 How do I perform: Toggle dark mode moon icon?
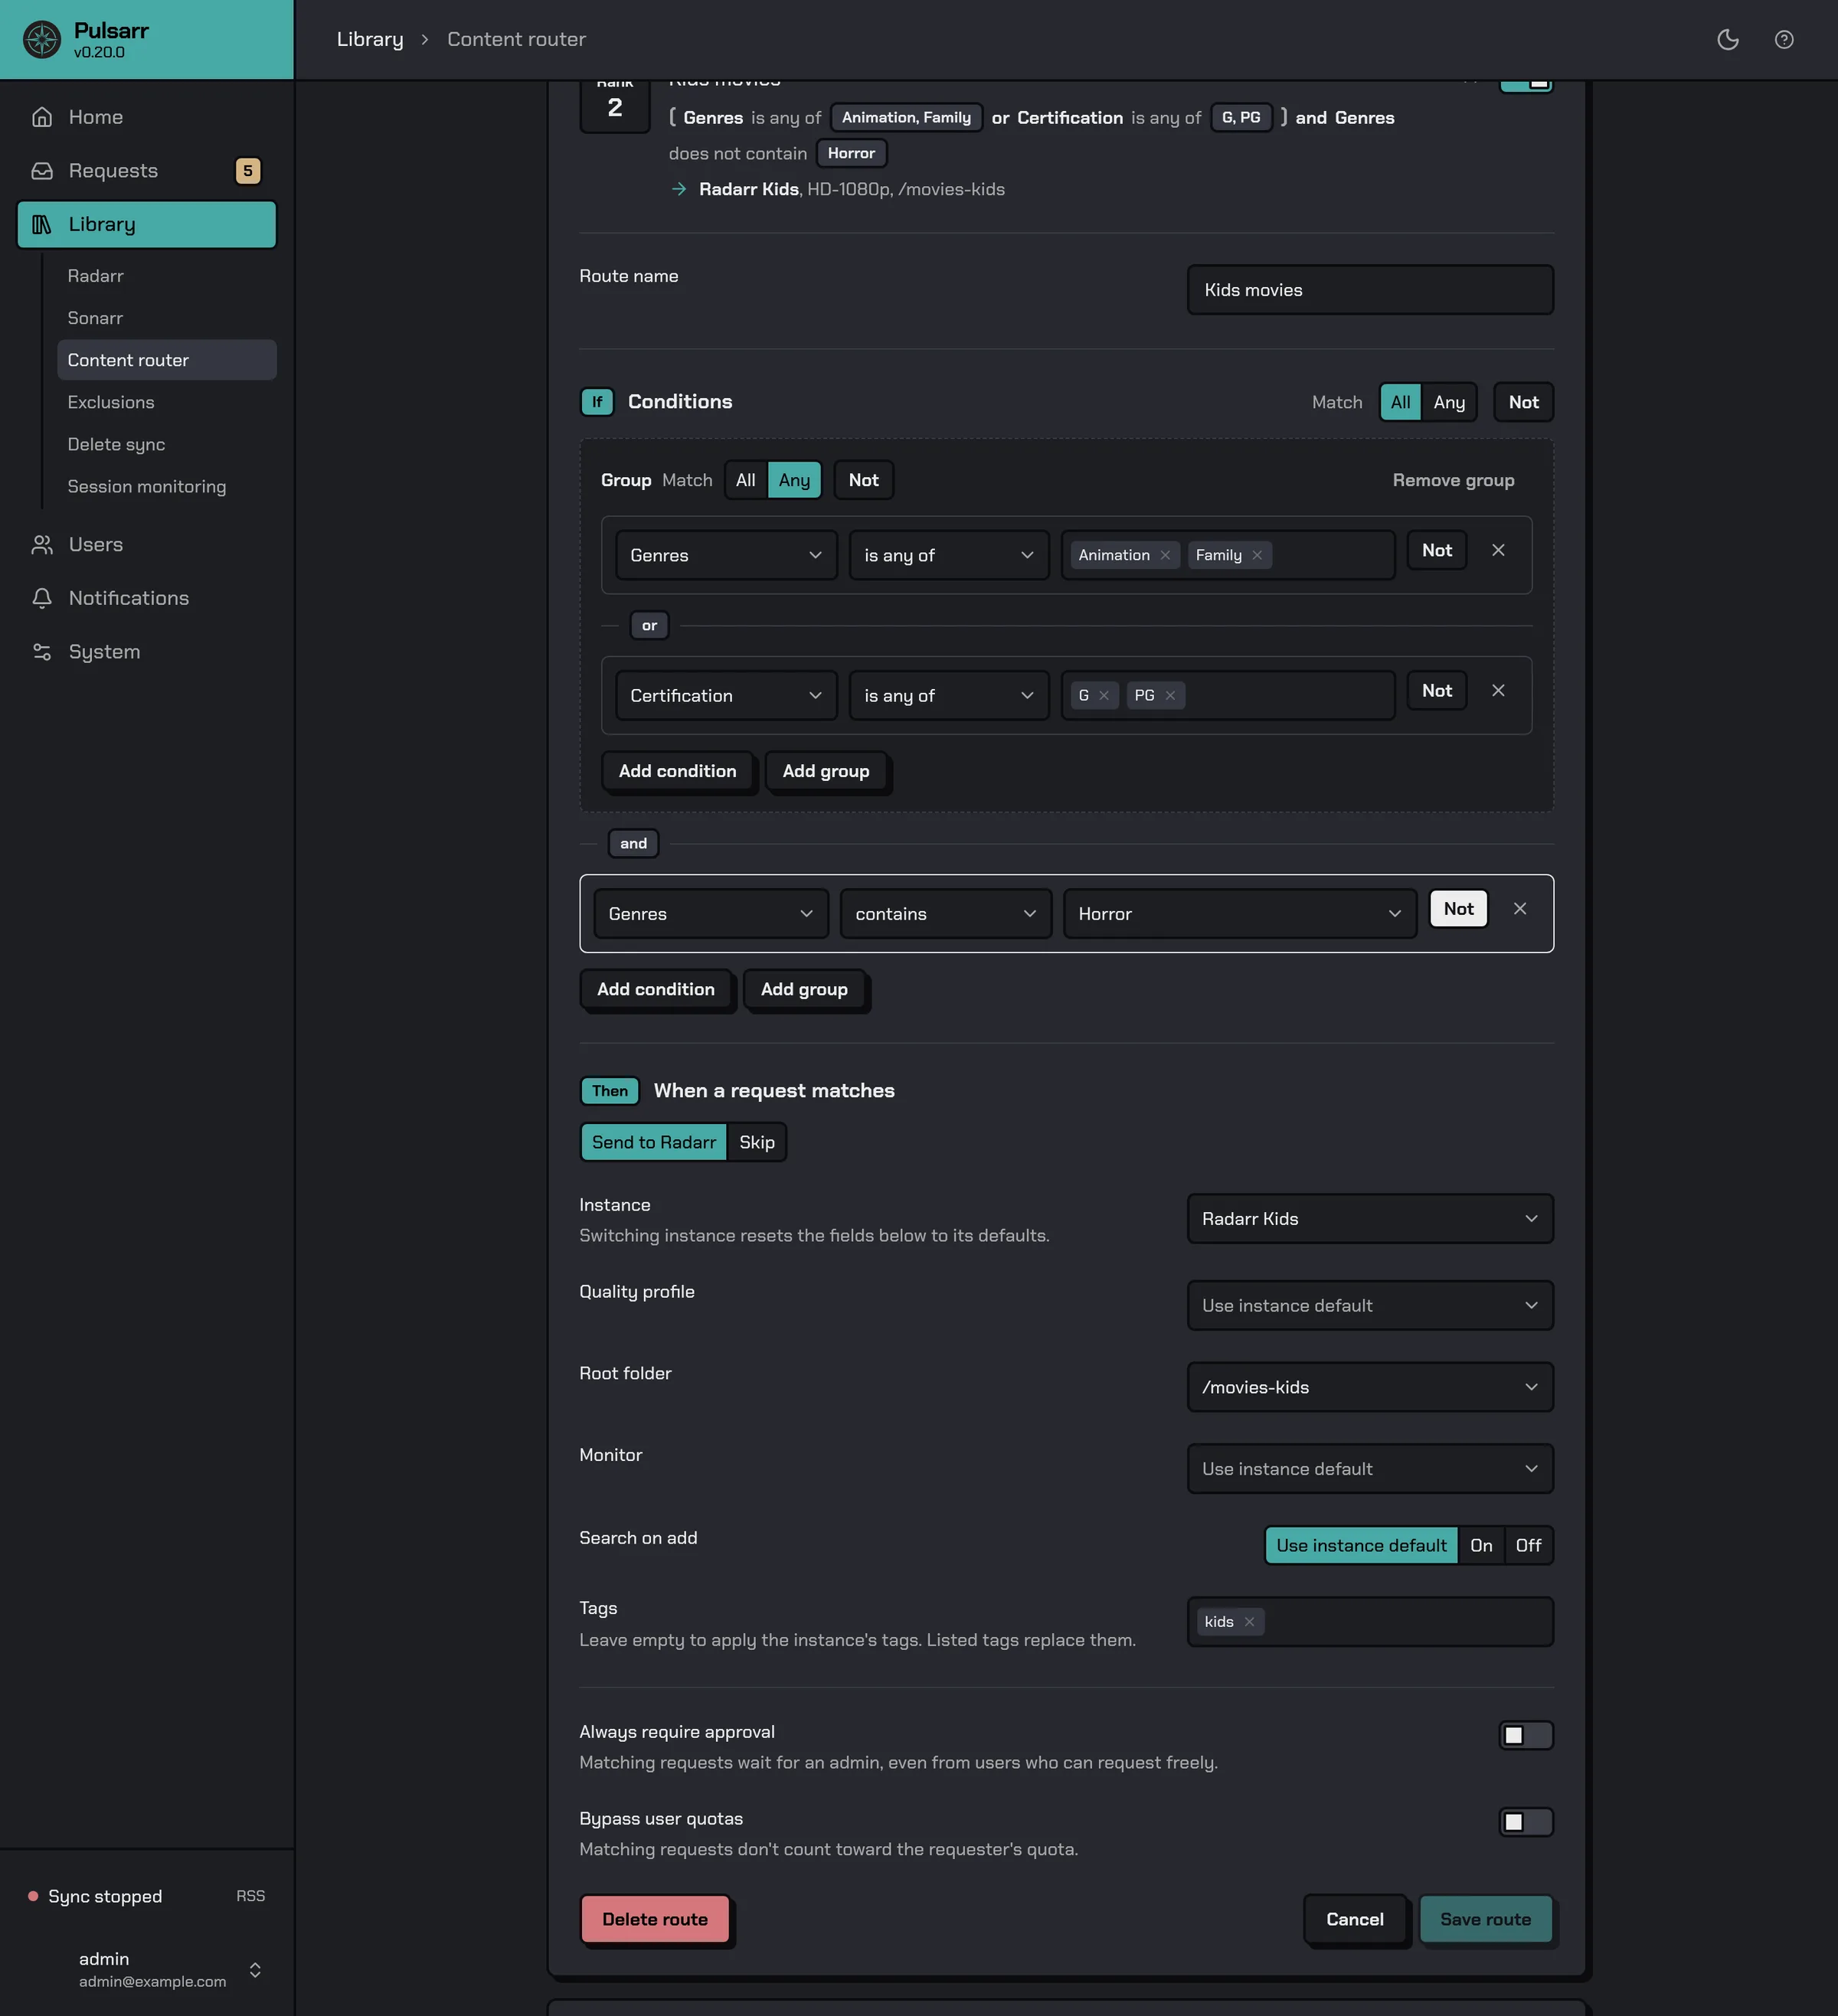(x=1727, y=39)
